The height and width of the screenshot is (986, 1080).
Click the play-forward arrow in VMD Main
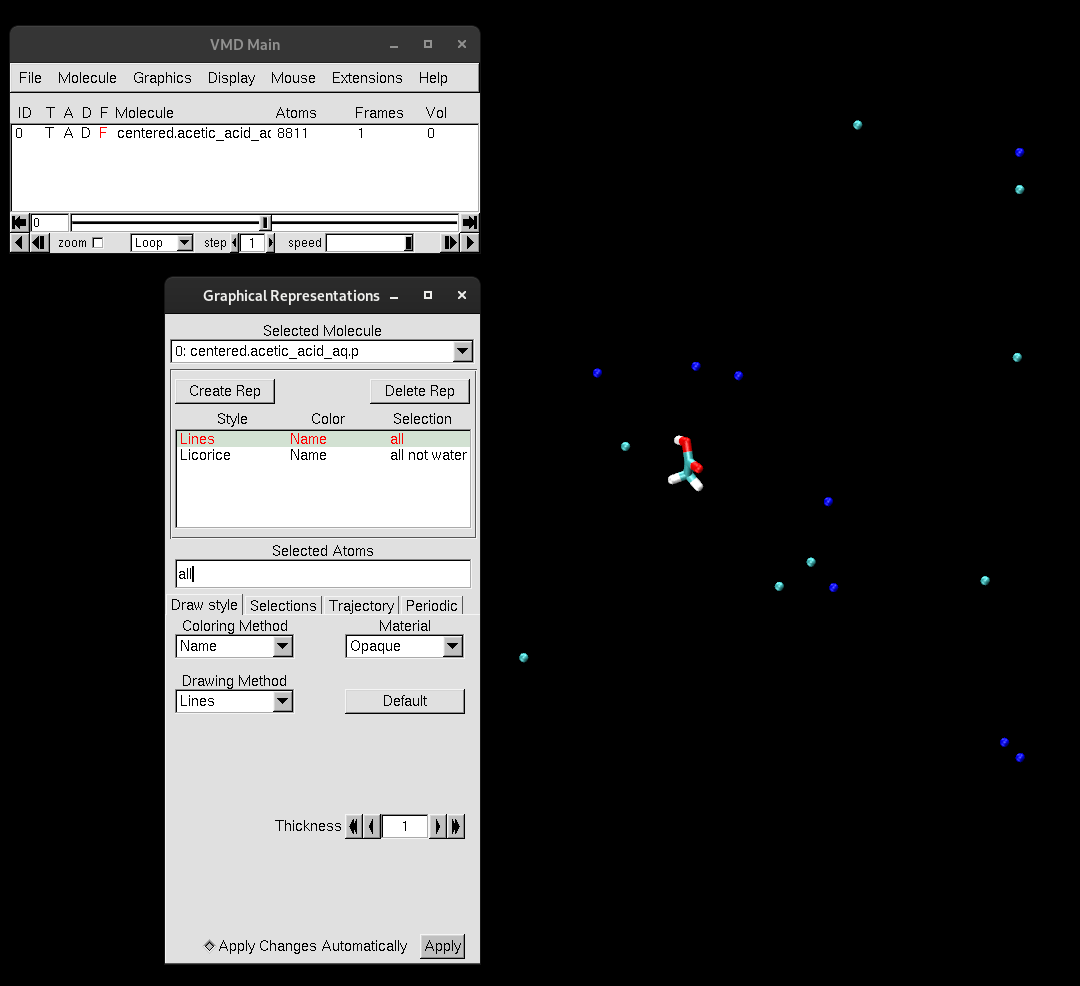tap(469, 242)
